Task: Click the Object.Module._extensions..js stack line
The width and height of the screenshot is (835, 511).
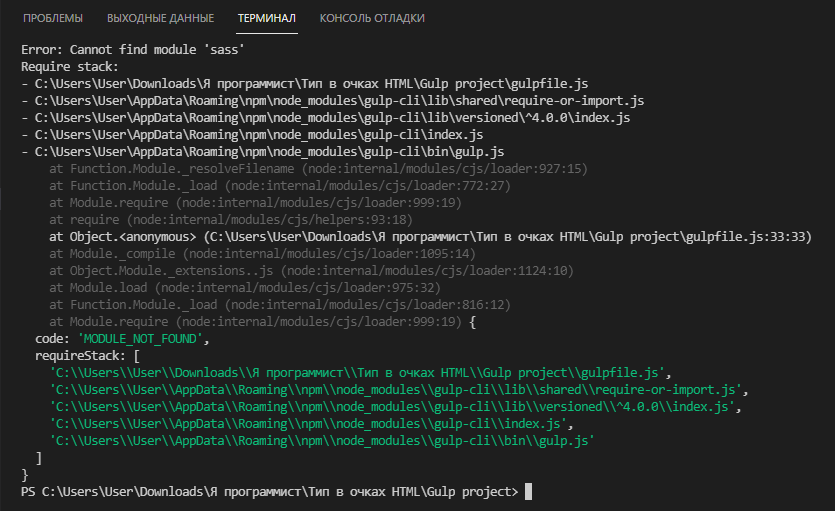Action: 312,271
